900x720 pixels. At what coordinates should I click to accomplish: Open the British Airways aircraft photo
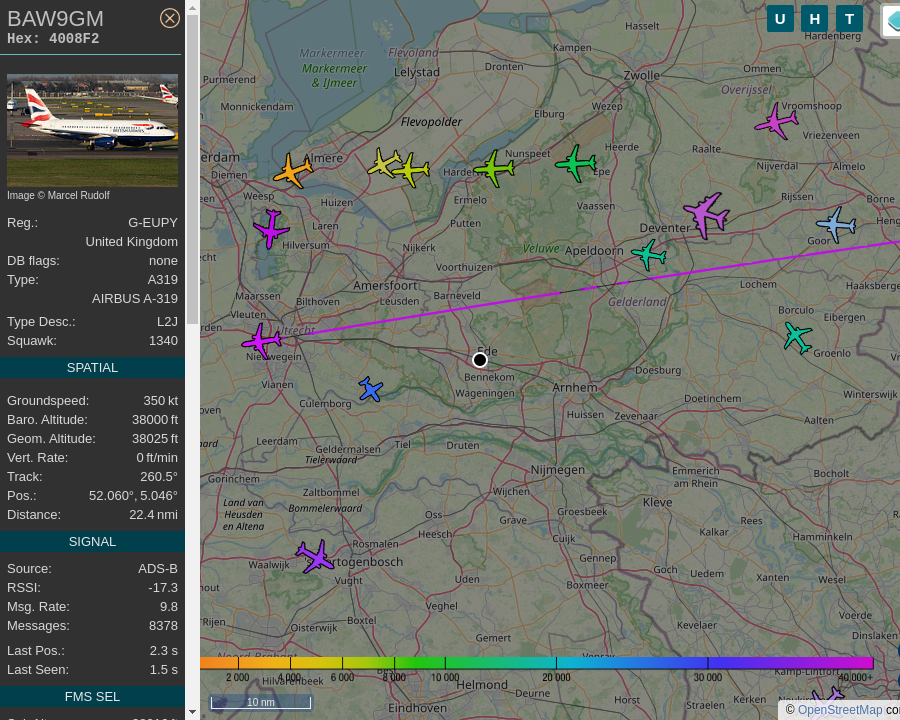tap(92, 130)
